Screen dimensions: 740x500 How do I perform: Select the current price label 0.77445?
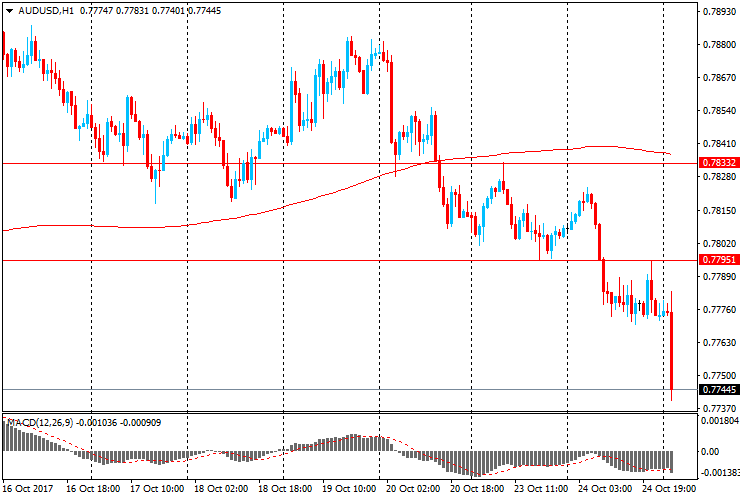(718, 390)
